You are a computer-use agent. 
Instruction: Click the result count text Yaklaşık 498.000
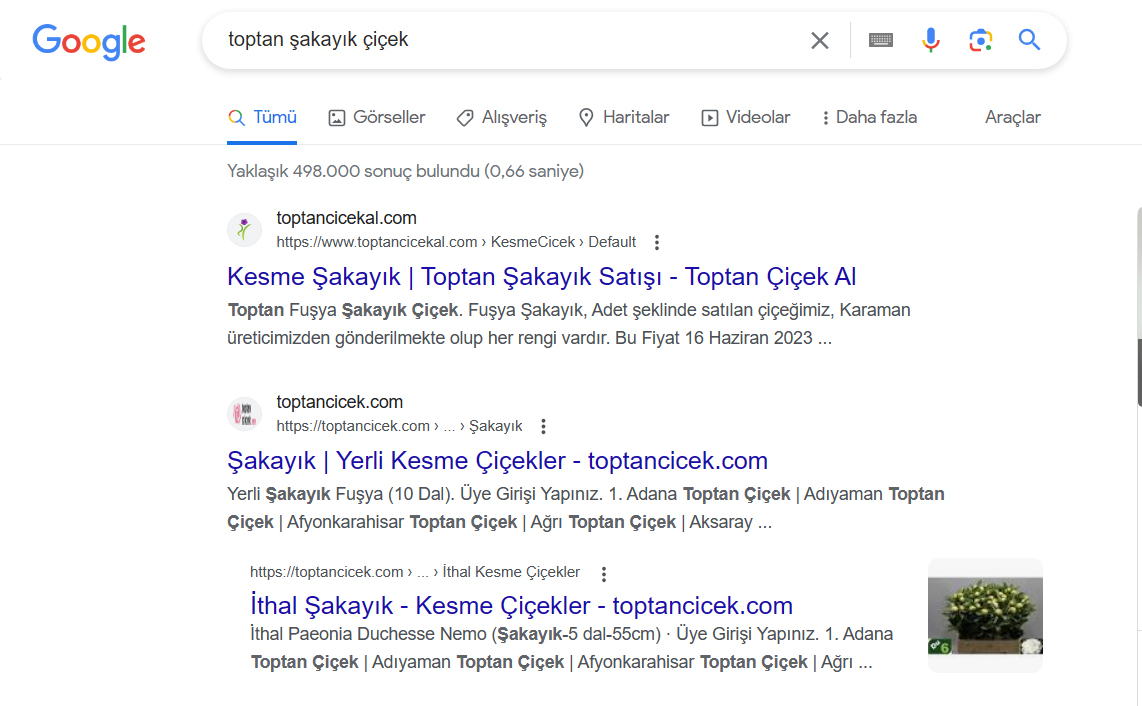406,171
